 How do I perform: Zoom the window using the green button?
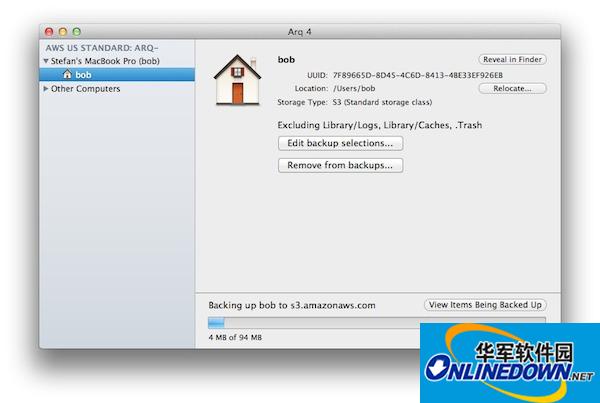[x=77, y=32]
